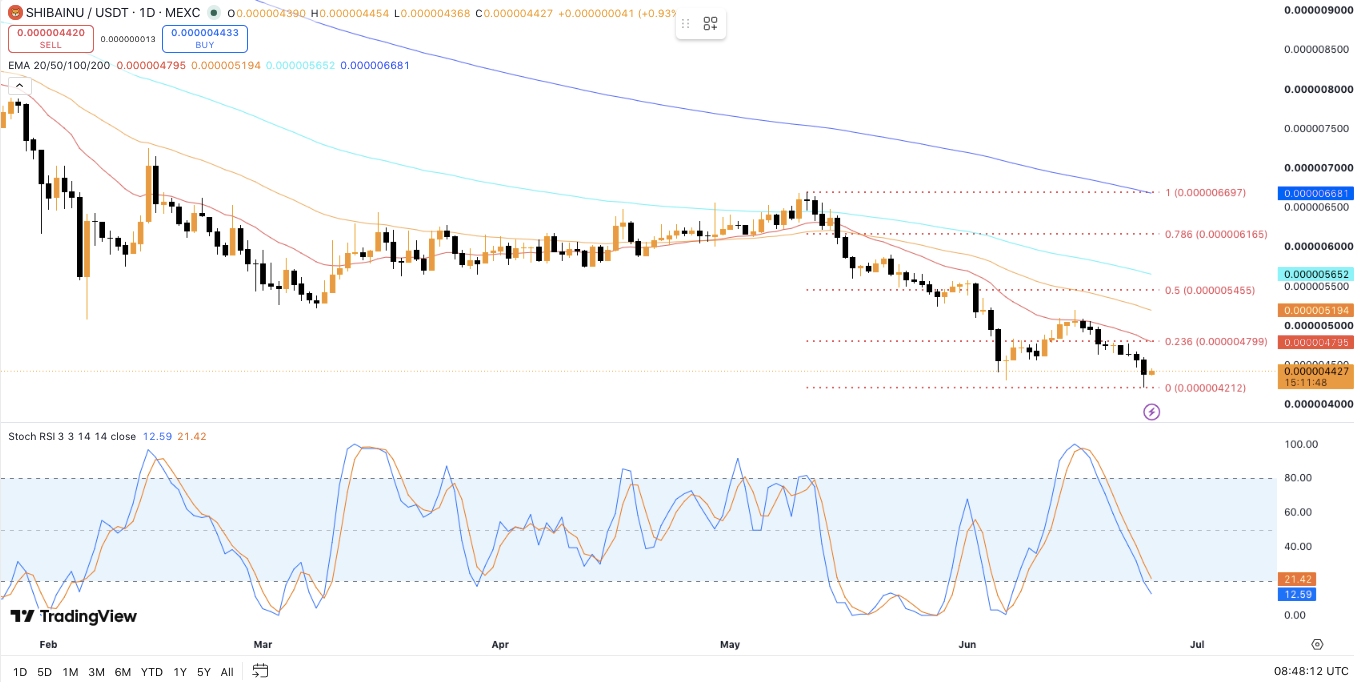Click the cyan EMA value 0.000005652 in legend
The image size is (1354, 682).
(x=300, y=65)
